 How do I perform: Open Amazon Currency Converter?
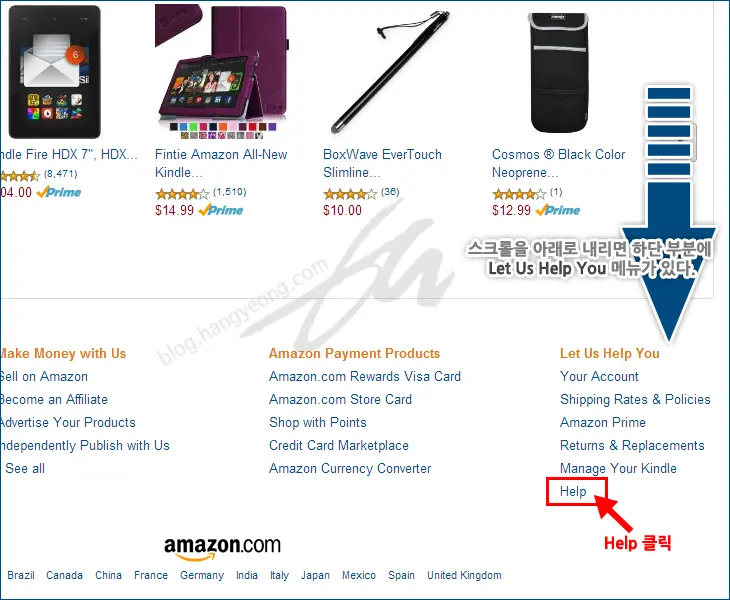[350, 468]
